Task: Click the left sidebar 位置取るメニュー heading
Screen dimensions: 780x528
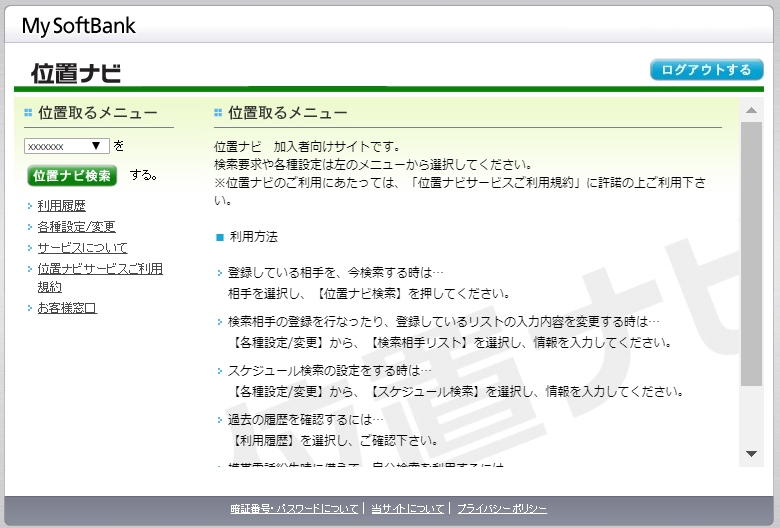Action: (98, 113)
